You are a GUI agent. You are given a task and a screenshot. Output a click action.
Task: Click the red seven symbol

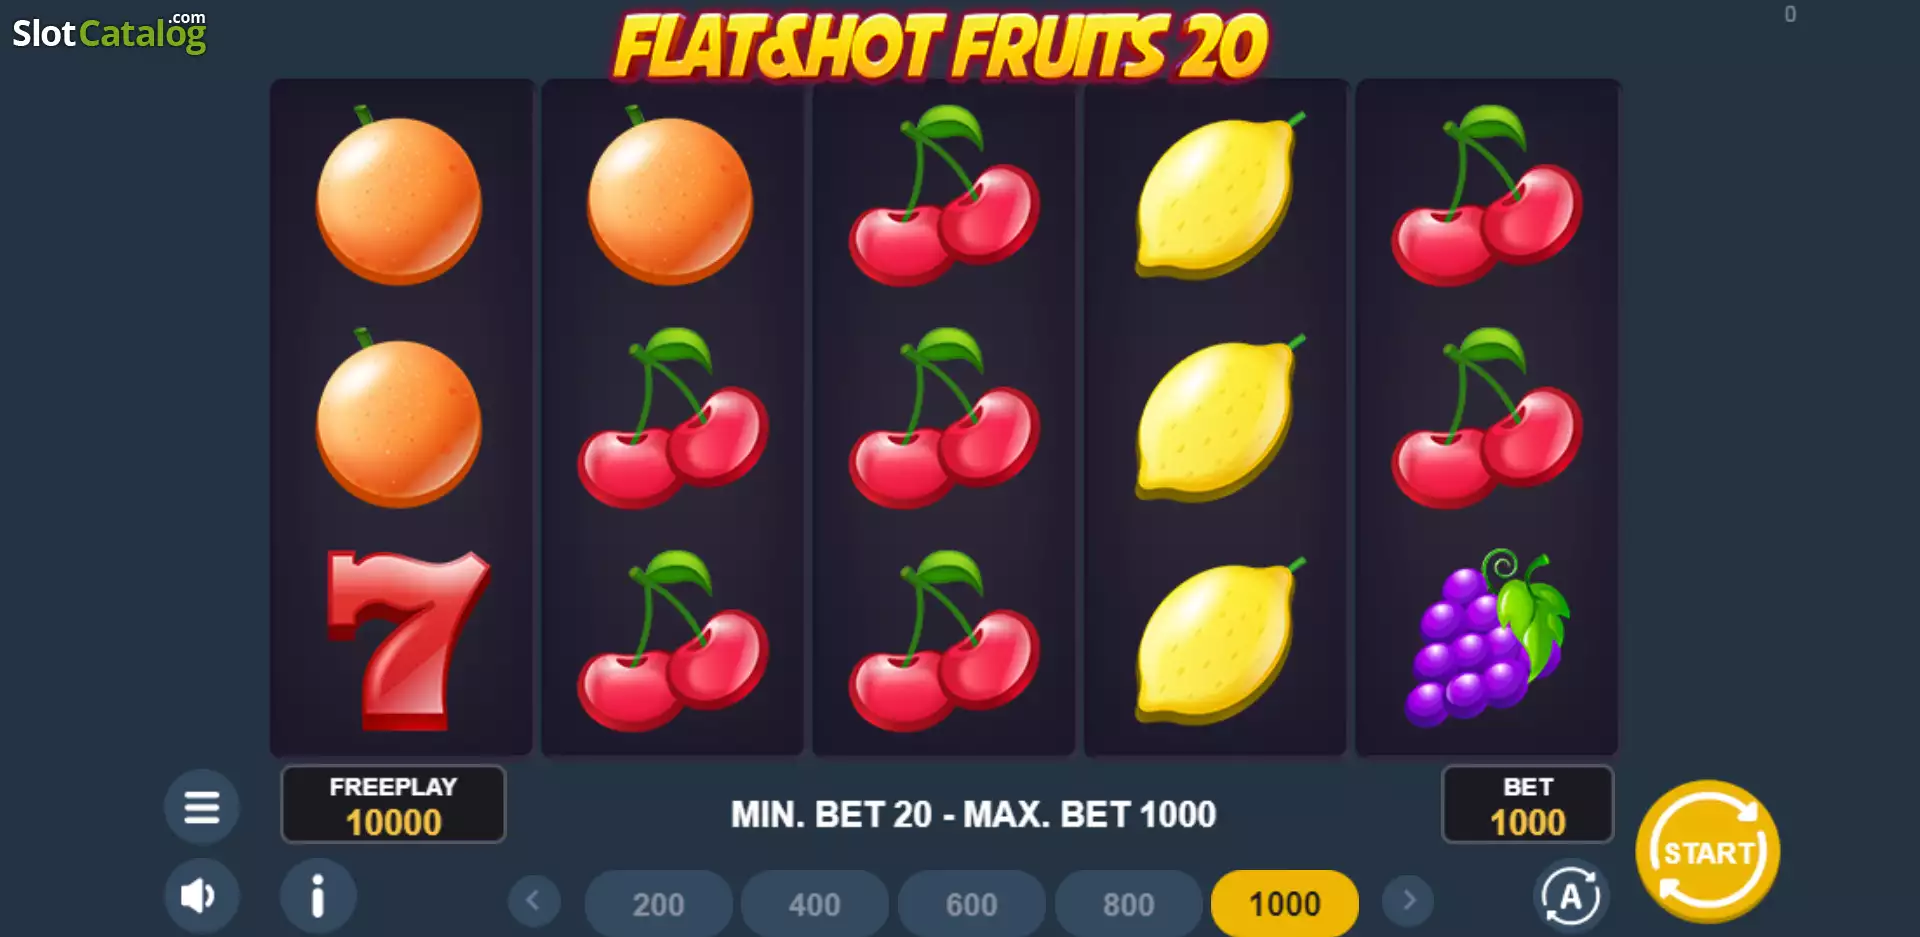pos(408,640)
